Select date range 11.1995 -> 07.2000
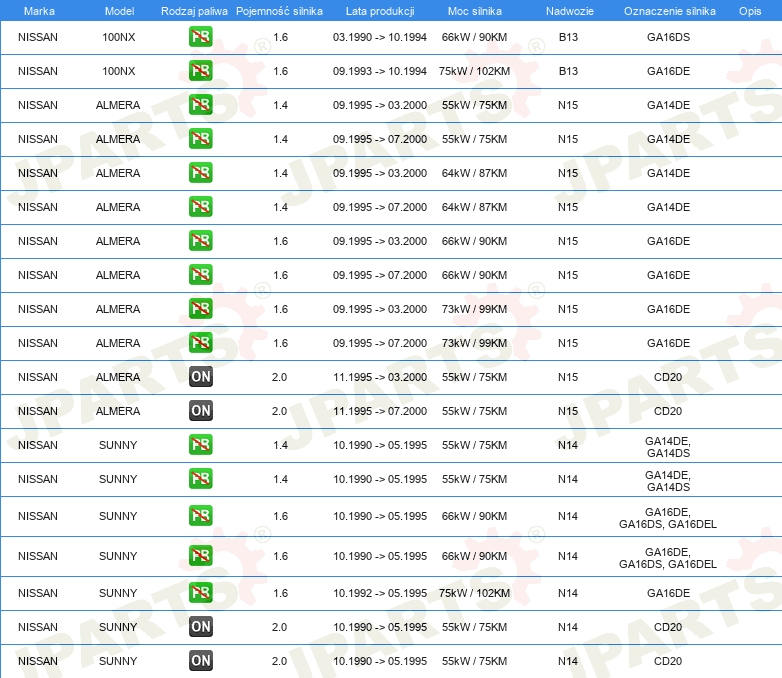782x678 pixels. click(380, 411)
